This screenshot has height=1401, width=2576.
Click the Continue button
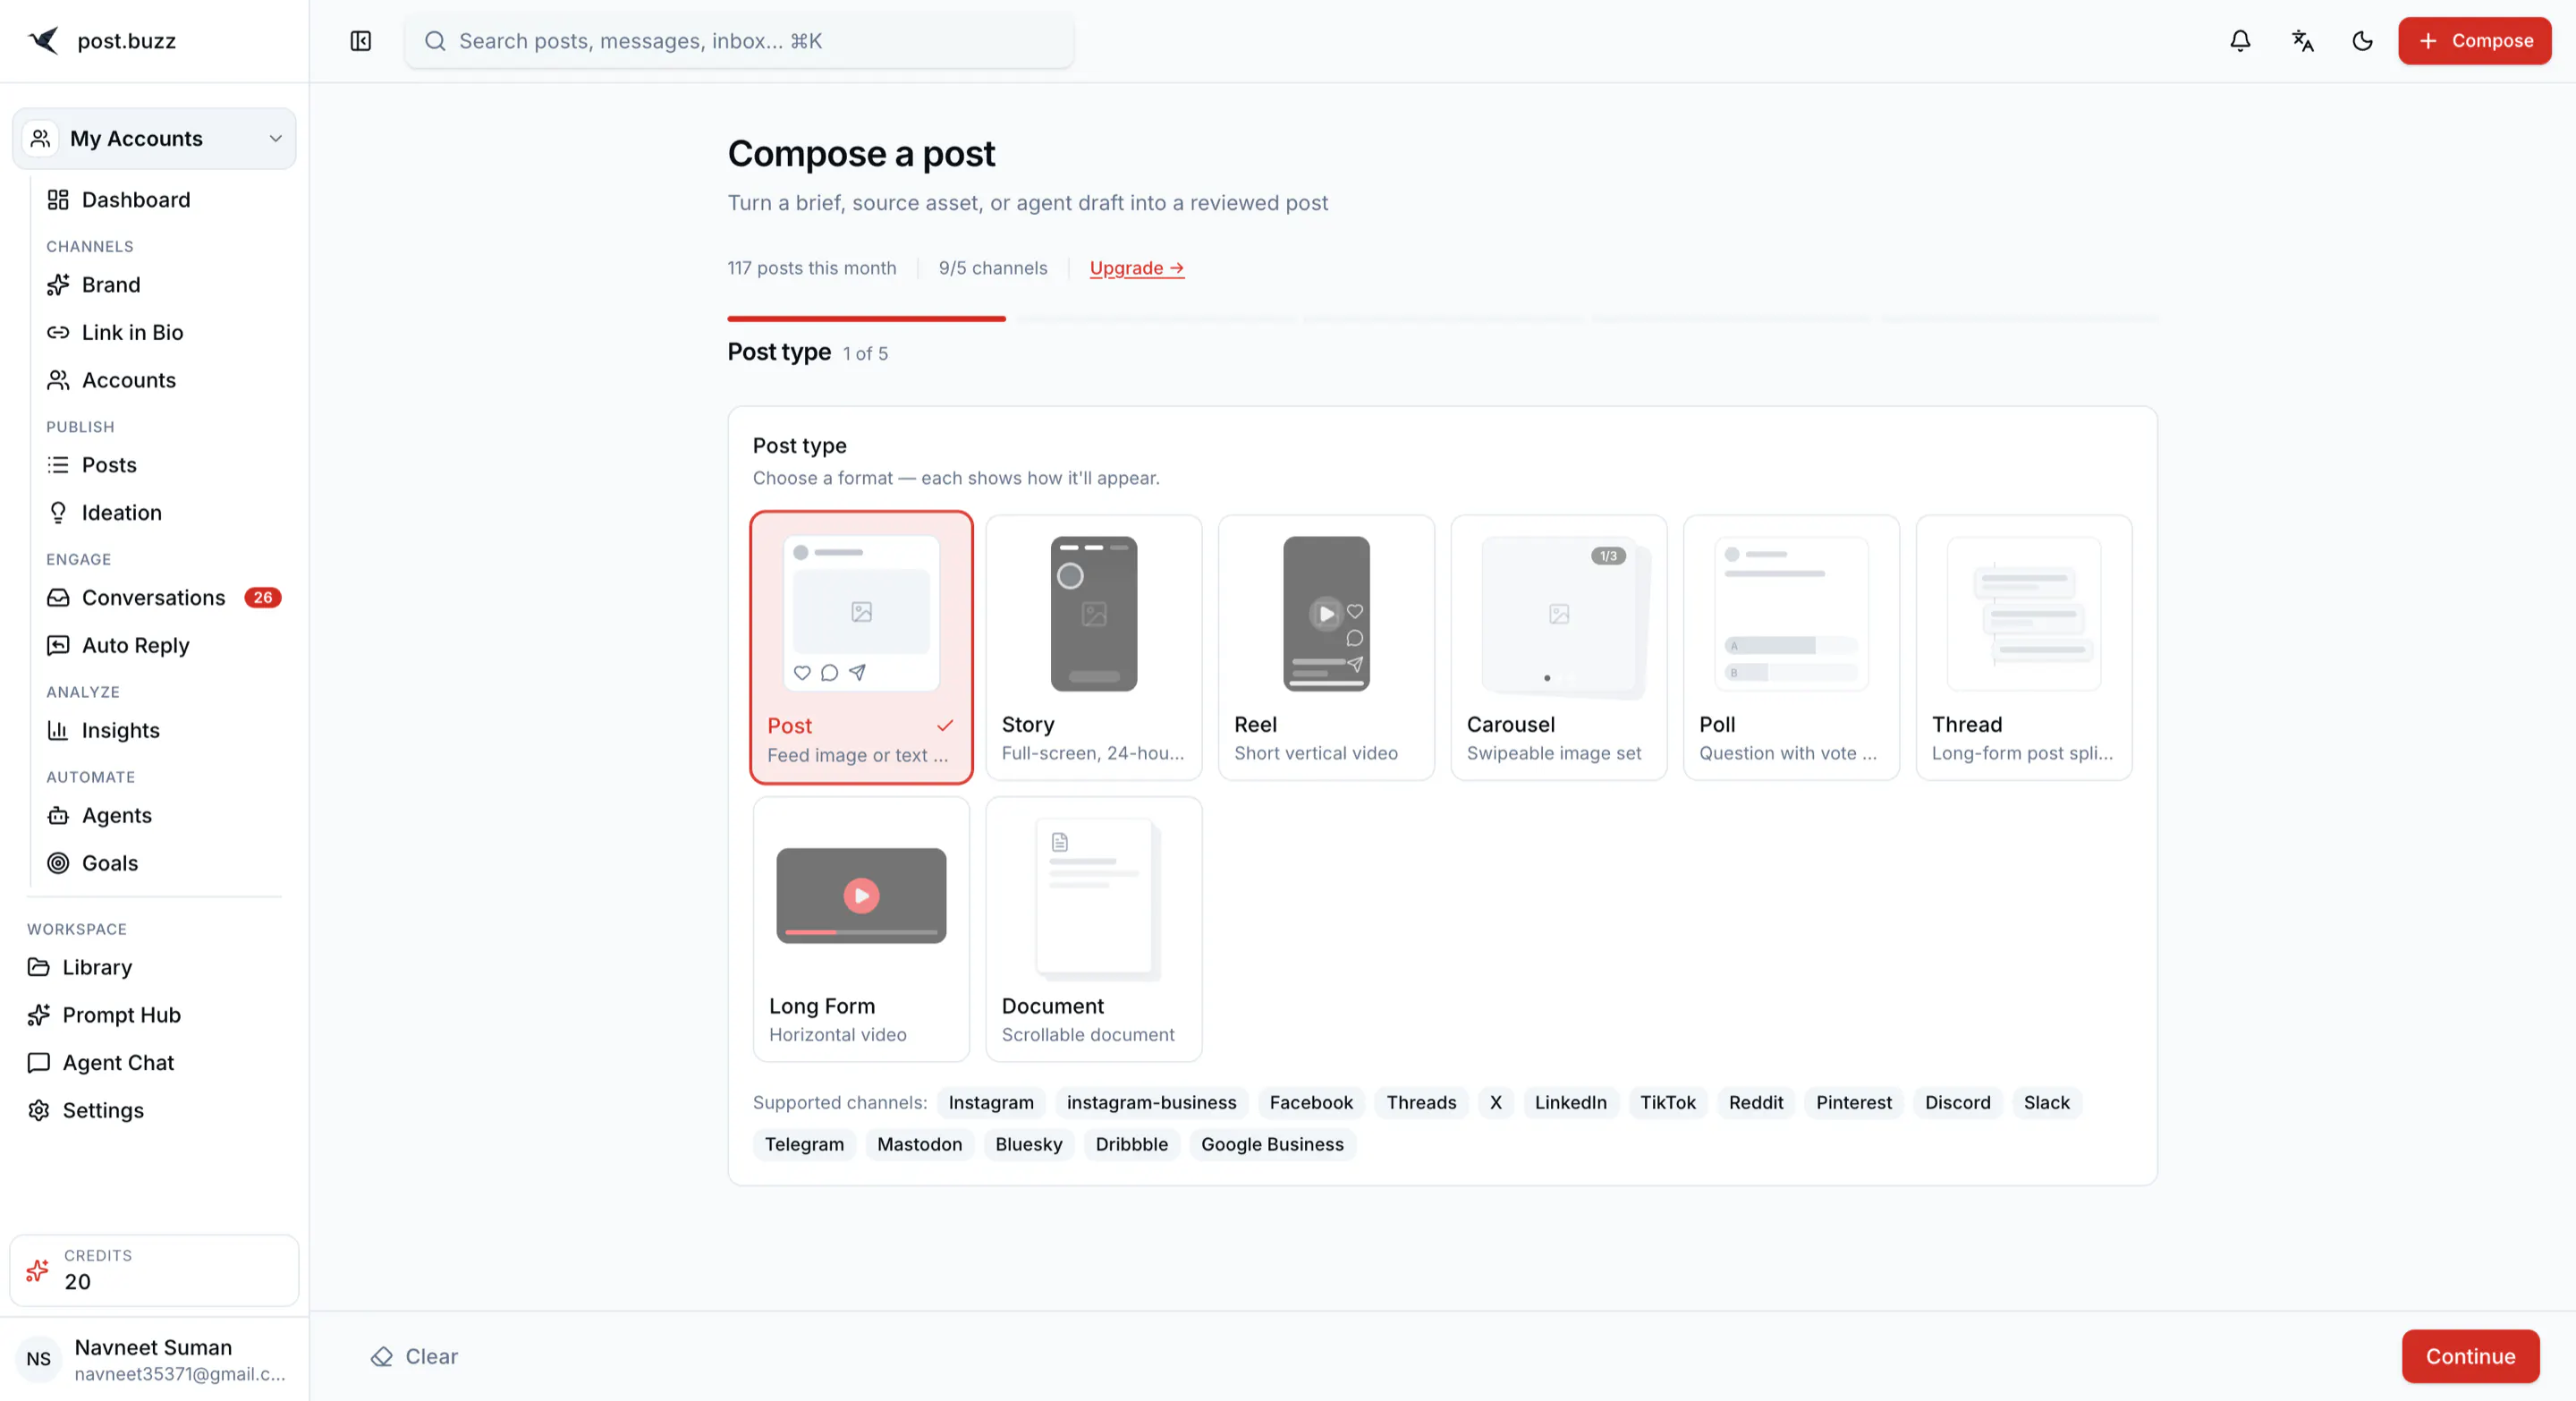tap(2470, 1356)
